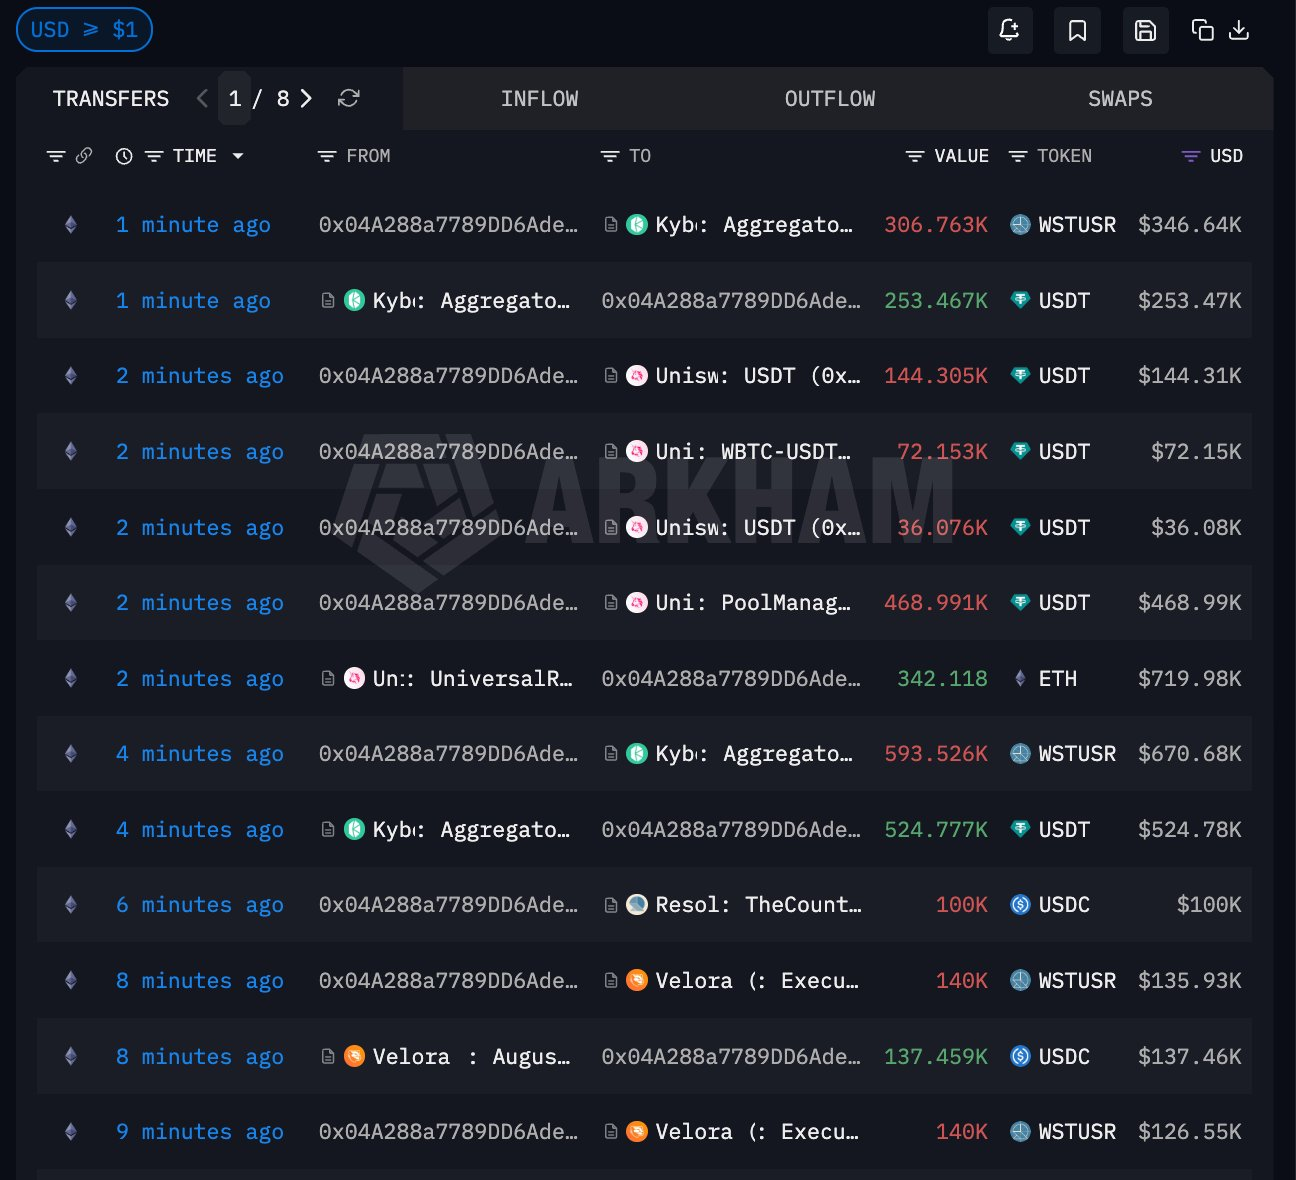The image size is (1296, 1180).
Task: Click the chain link filter icon
Action: point(84,156)
